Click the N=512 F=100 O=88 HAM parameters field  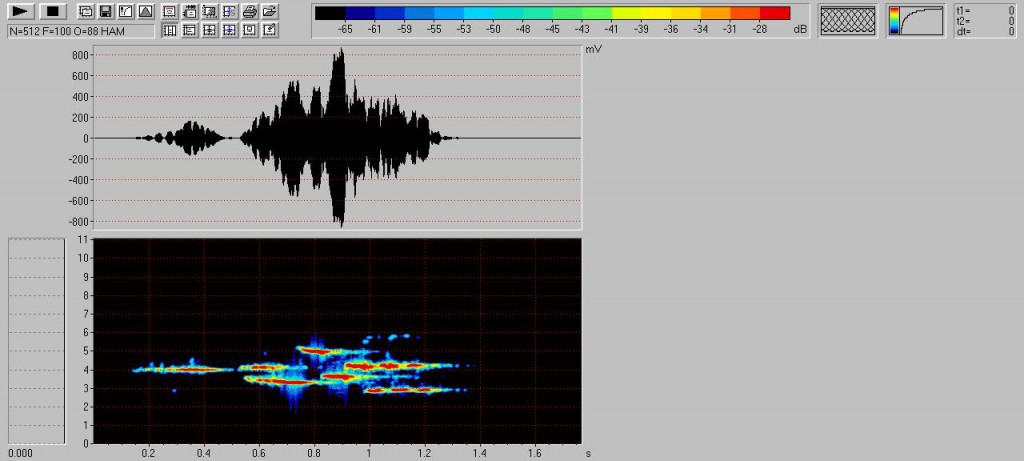(80, 31)
